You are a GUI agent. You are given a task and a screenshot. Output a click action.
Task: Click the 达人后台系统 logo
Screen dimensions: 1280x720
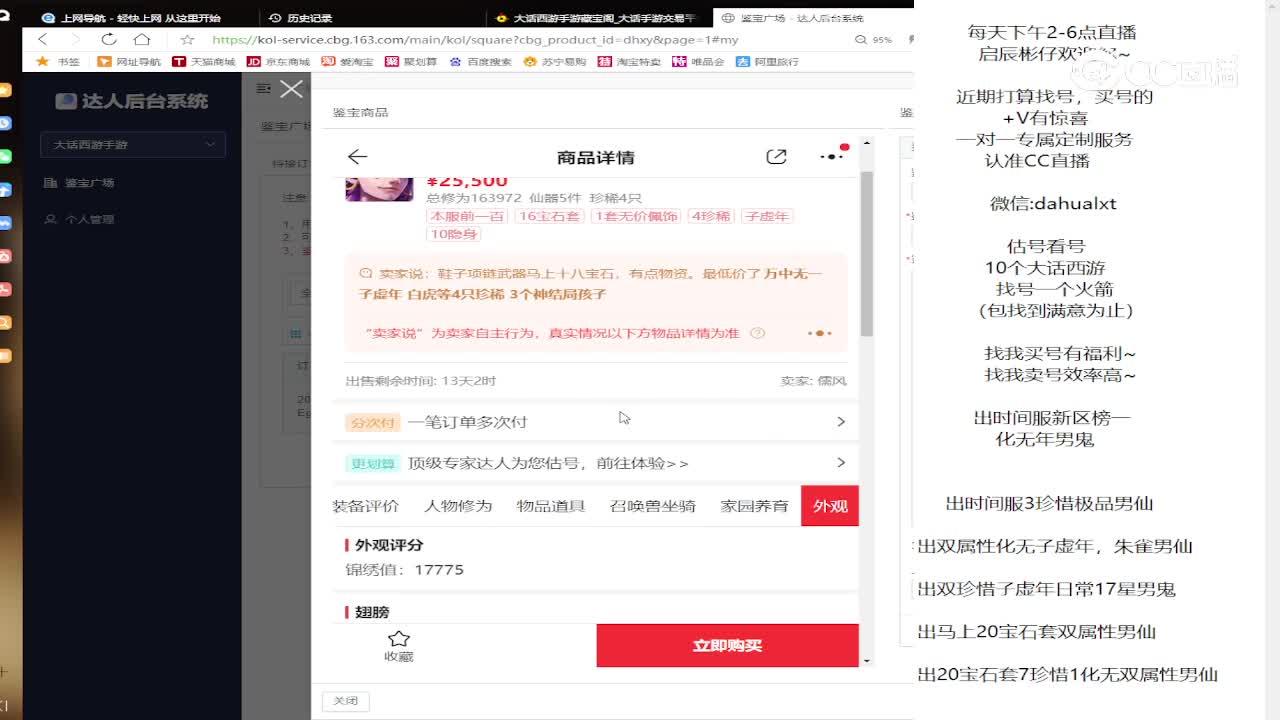131,100
